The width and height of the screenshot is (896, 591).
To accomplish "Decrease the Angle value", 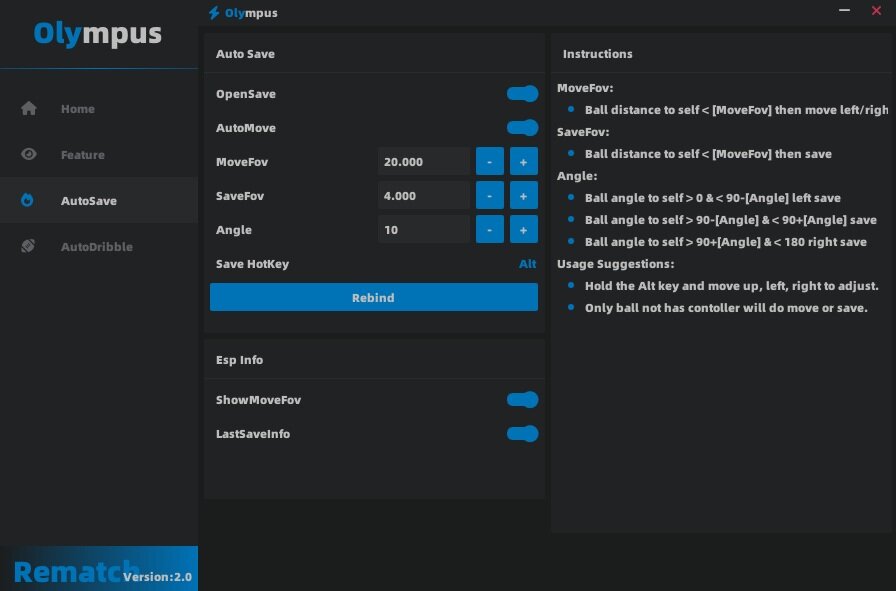I will coord(490,230).
